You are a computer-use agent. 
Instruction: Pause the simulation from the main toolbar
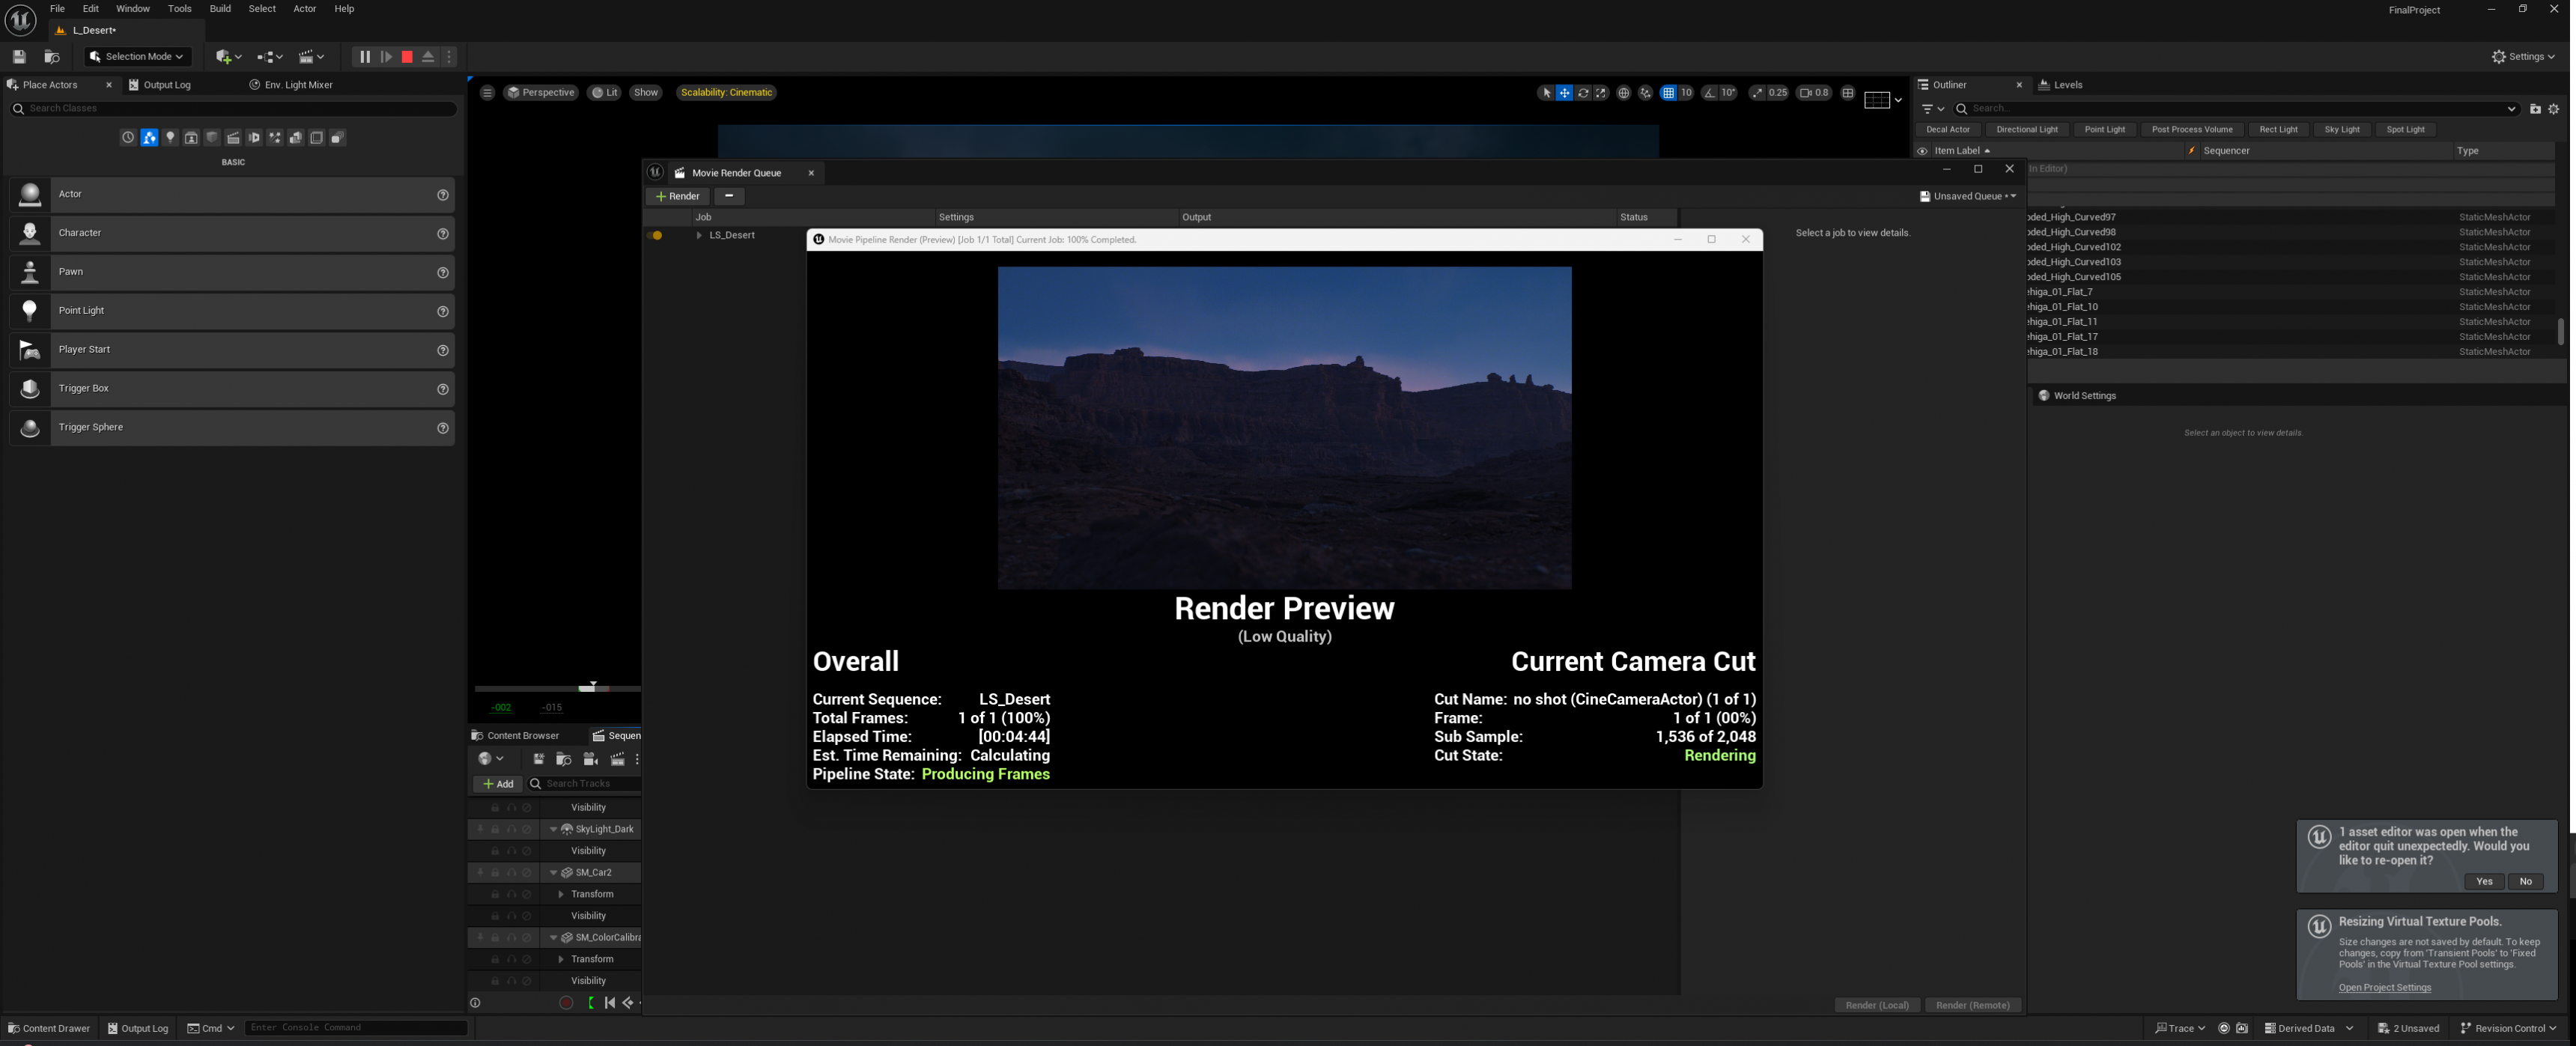point(365,57)
